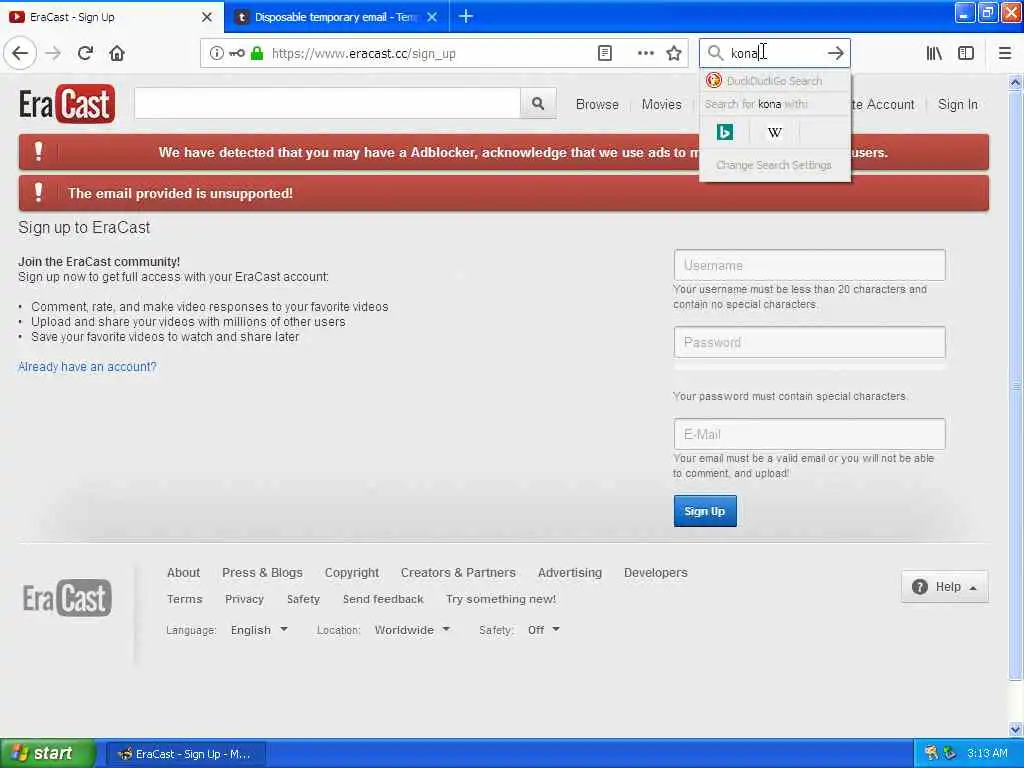The image size is (1024, 768).
Task: Open the Copyright footer link
Action: [351, 573]
